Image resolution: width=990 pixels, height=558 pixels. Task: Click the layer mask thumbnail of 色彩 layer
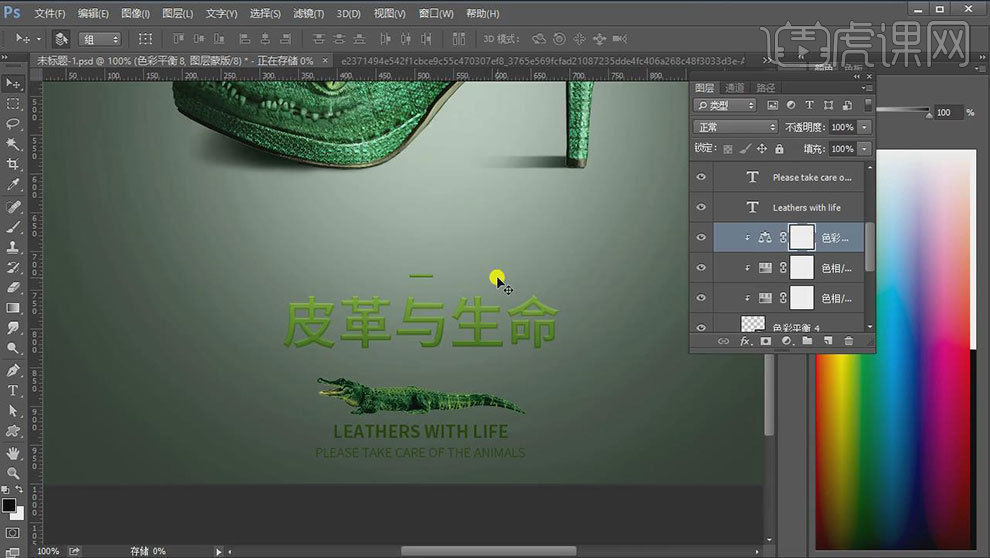[x=802, y=237]
